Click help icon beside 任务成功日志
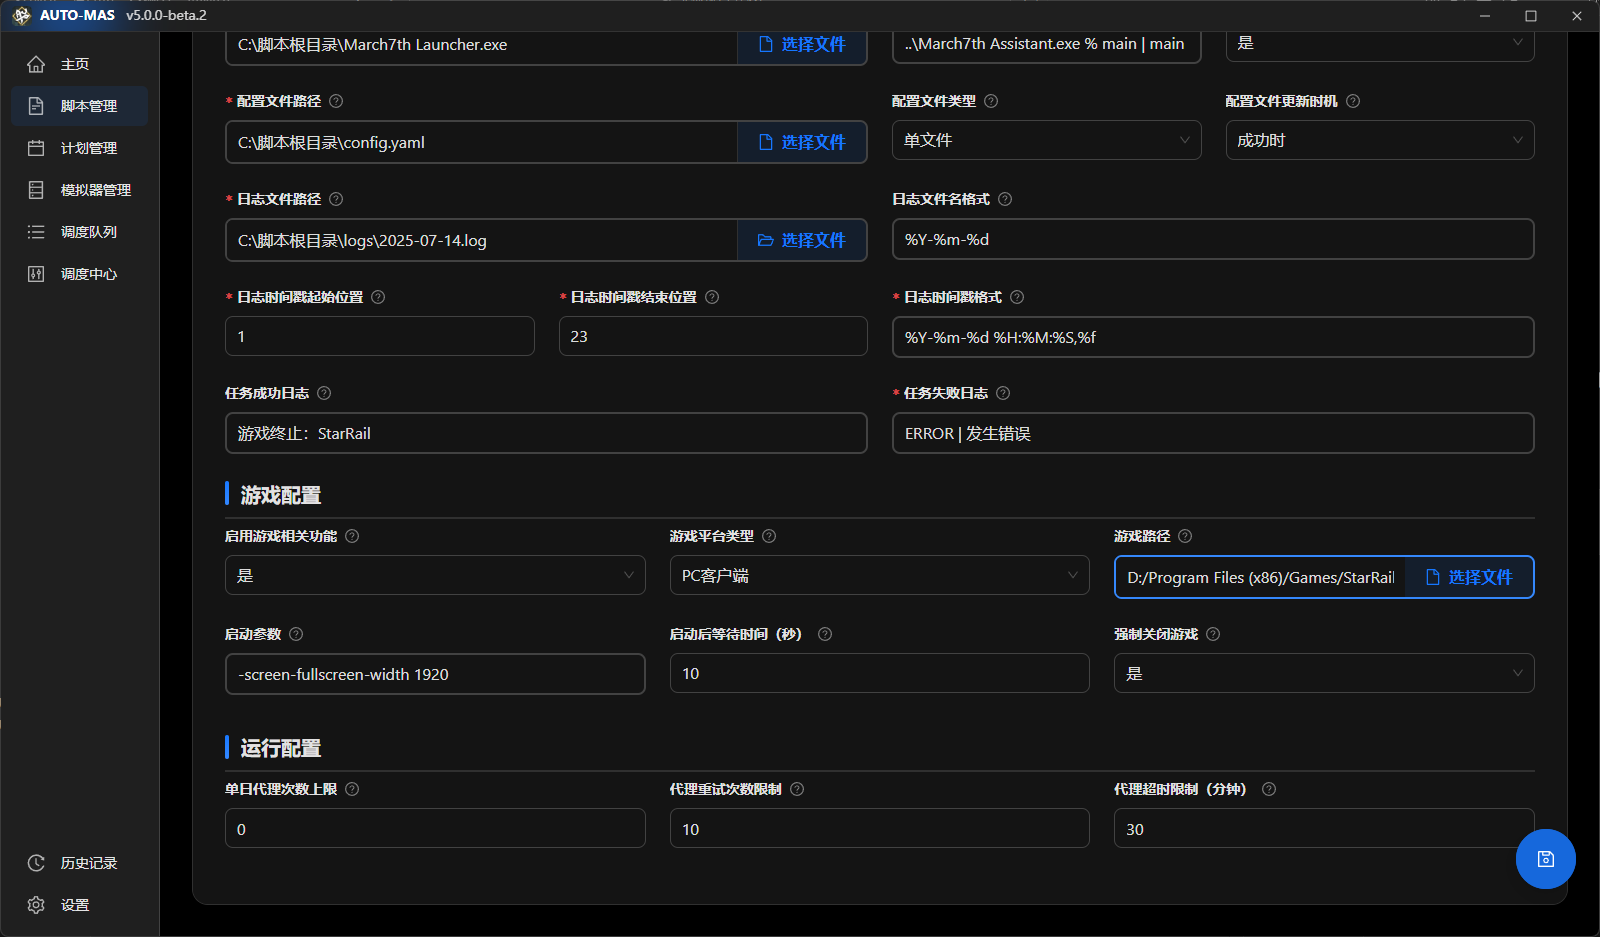This screenshot has height=937, width=1600. tap(324, 393)
